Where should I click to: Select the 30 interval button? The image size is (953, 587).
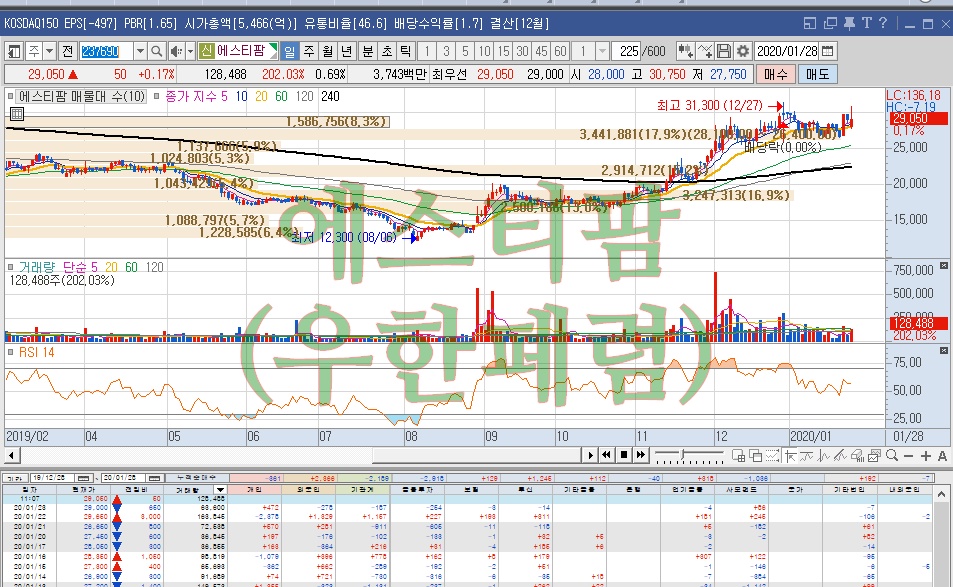[x=522, y=51]
